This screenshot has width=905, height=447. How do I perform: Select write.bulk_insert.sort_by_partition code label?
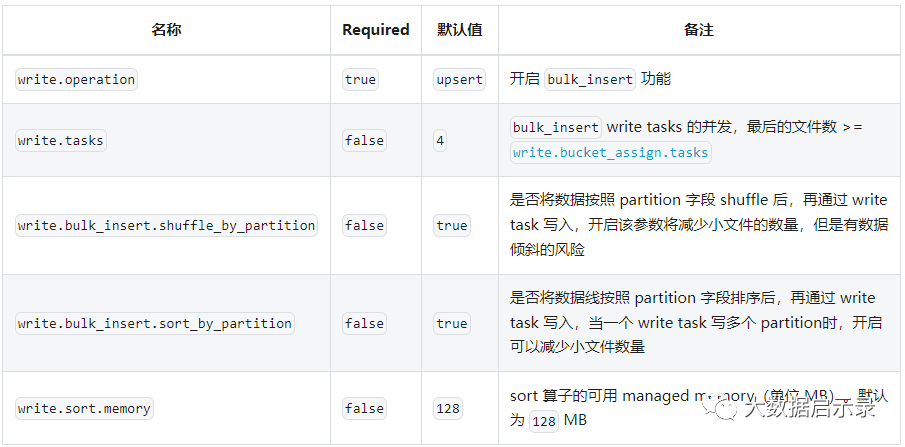pyautogui.click(x=155, y=324)
